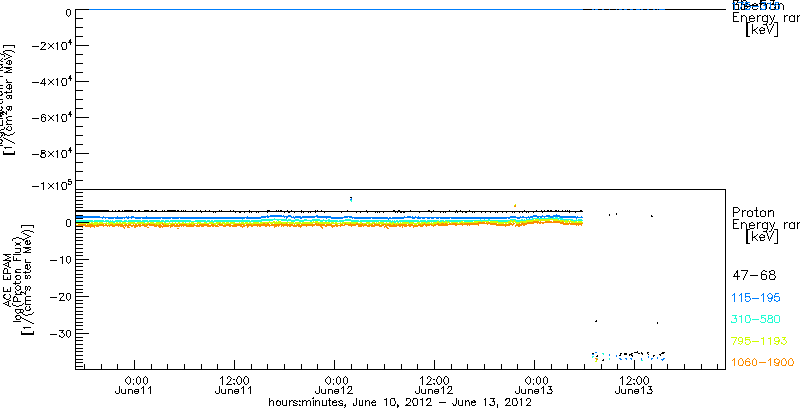This screenshot has height=410, width=800.
Task: Click the -4×10⁴ tick label on upper plot
Action: 51,82
